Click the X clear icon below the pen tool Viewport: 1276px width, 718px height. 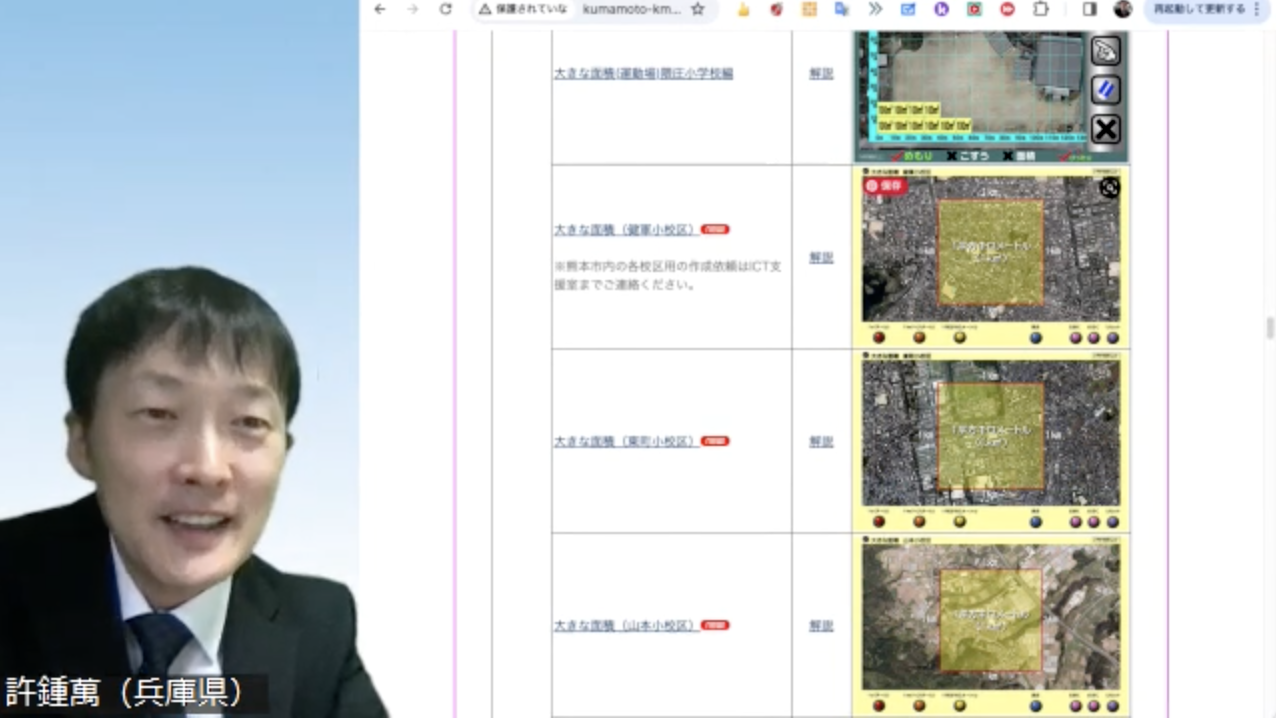pos(1105,128)
